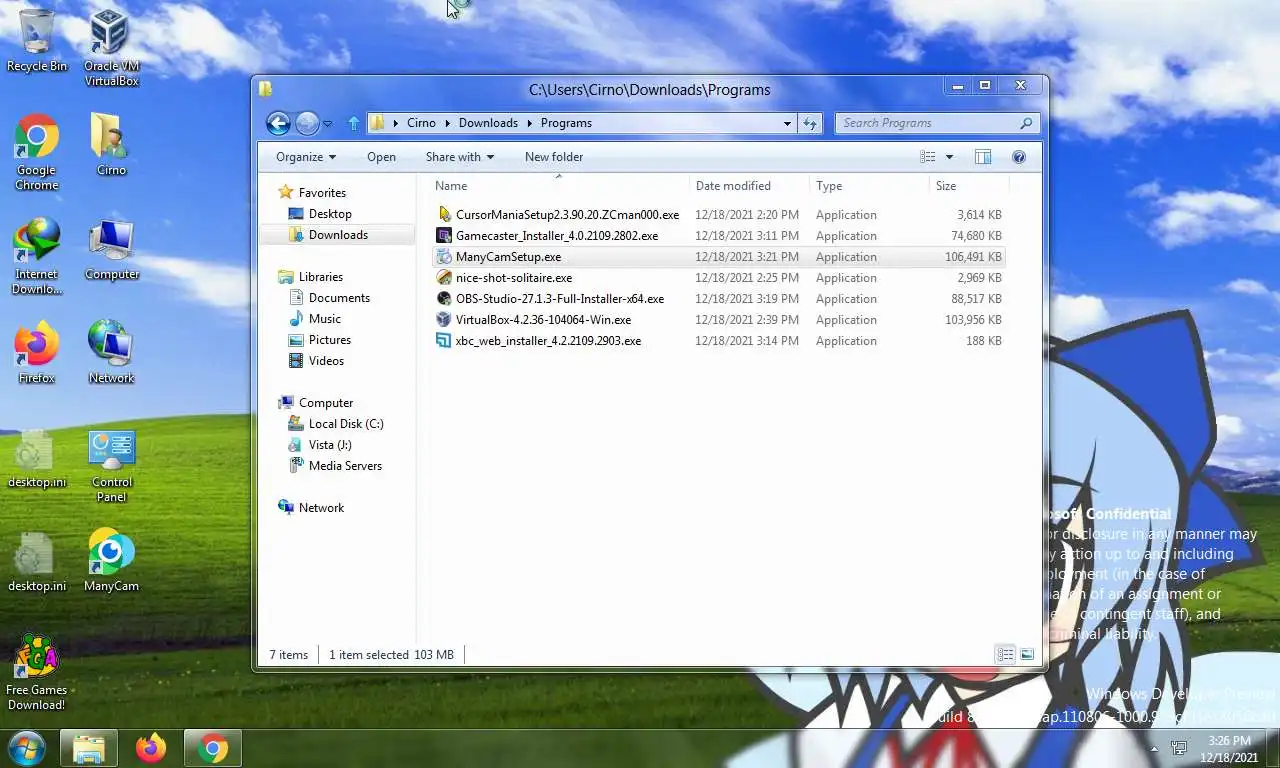Switch to Firefox in taskbar
Viewport: 1280px width, 768px height.
[151, 748]
